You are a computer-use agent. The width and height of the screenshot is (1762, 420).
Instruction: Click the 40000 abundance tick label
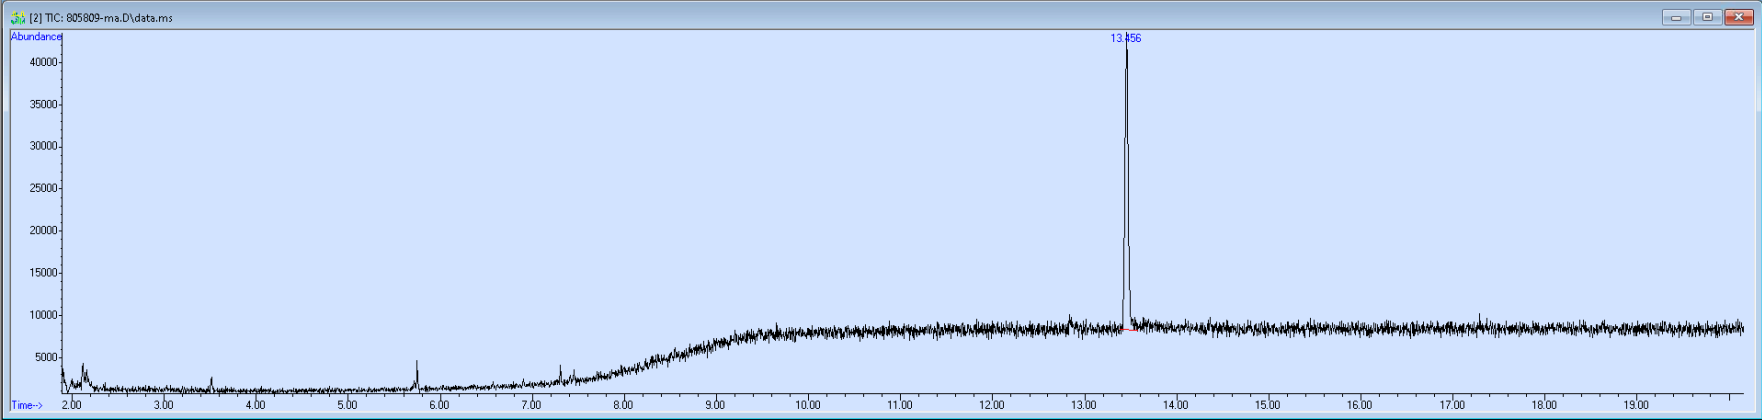point(44,62)
